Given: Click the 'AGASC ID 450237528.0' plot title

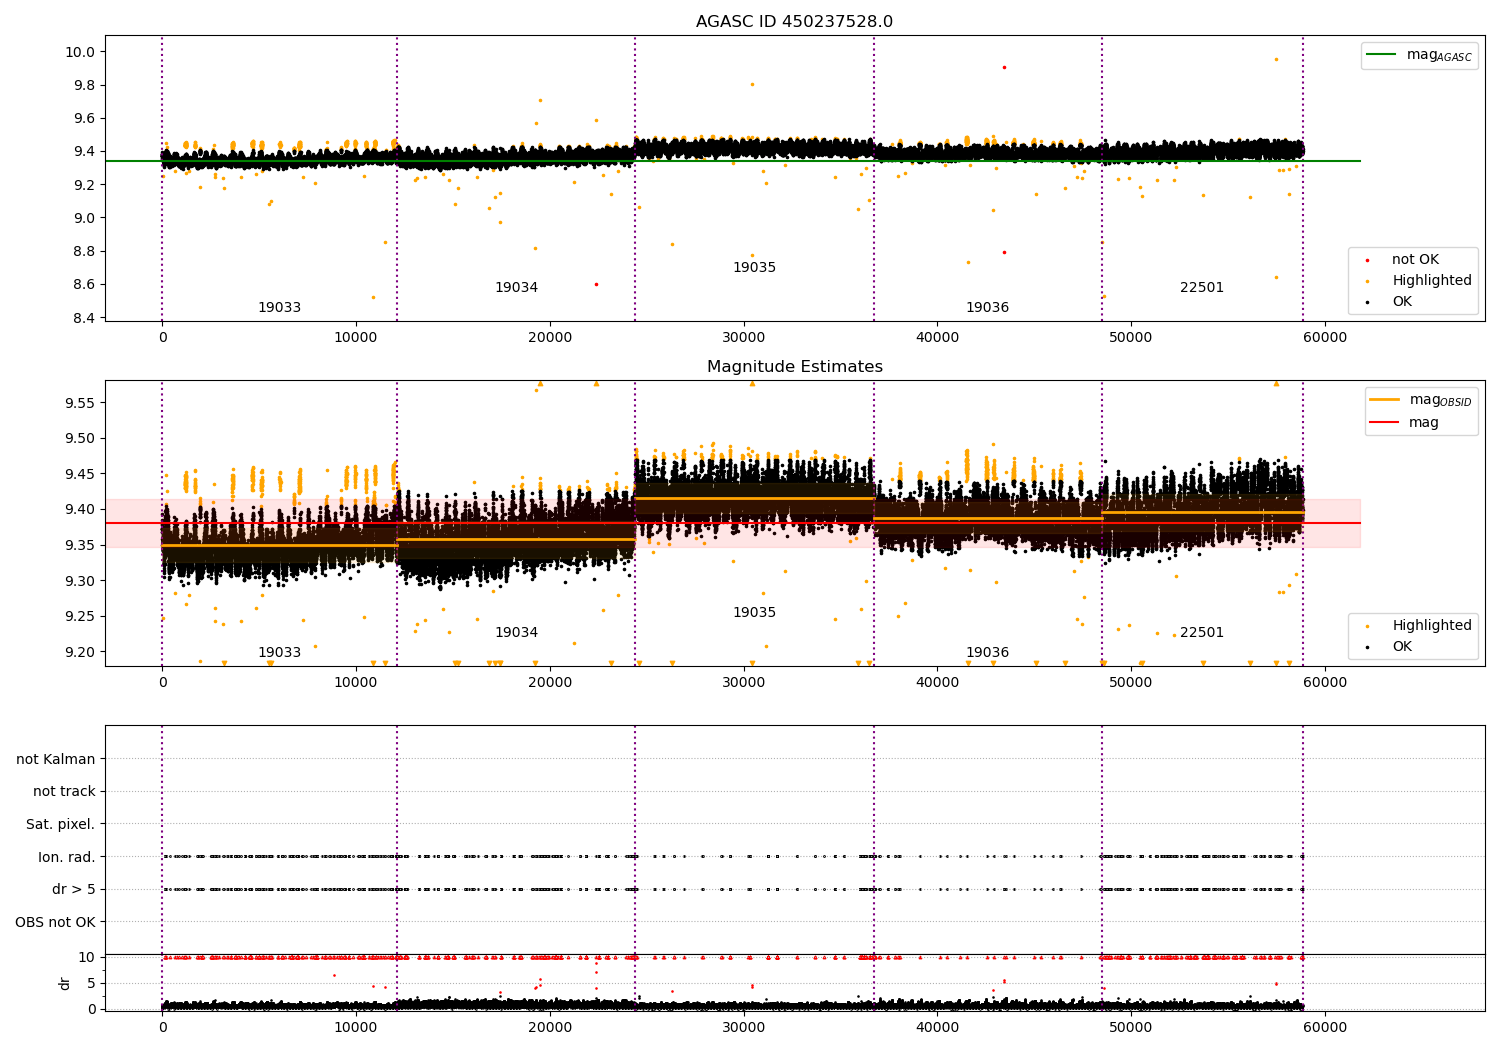Looking at the screenshot, I should coord(794,22).
